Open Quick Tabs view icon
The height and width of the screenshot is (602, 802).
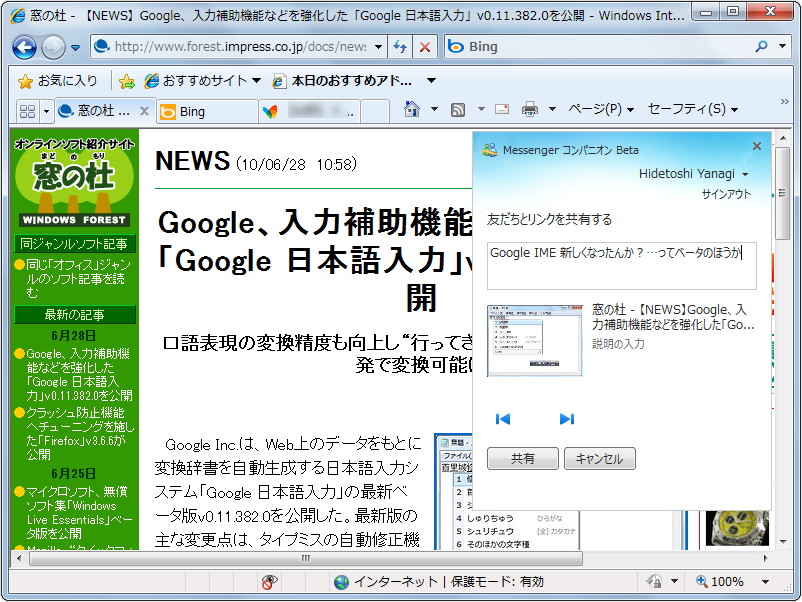pyautogui.click(x=28, y=112)
